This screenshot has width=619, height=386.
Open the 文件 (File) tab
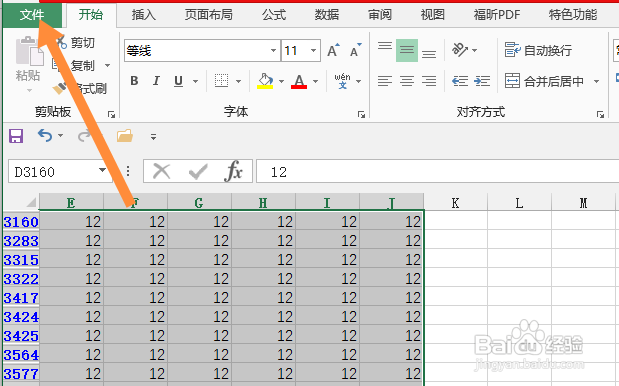click(32, 15)
